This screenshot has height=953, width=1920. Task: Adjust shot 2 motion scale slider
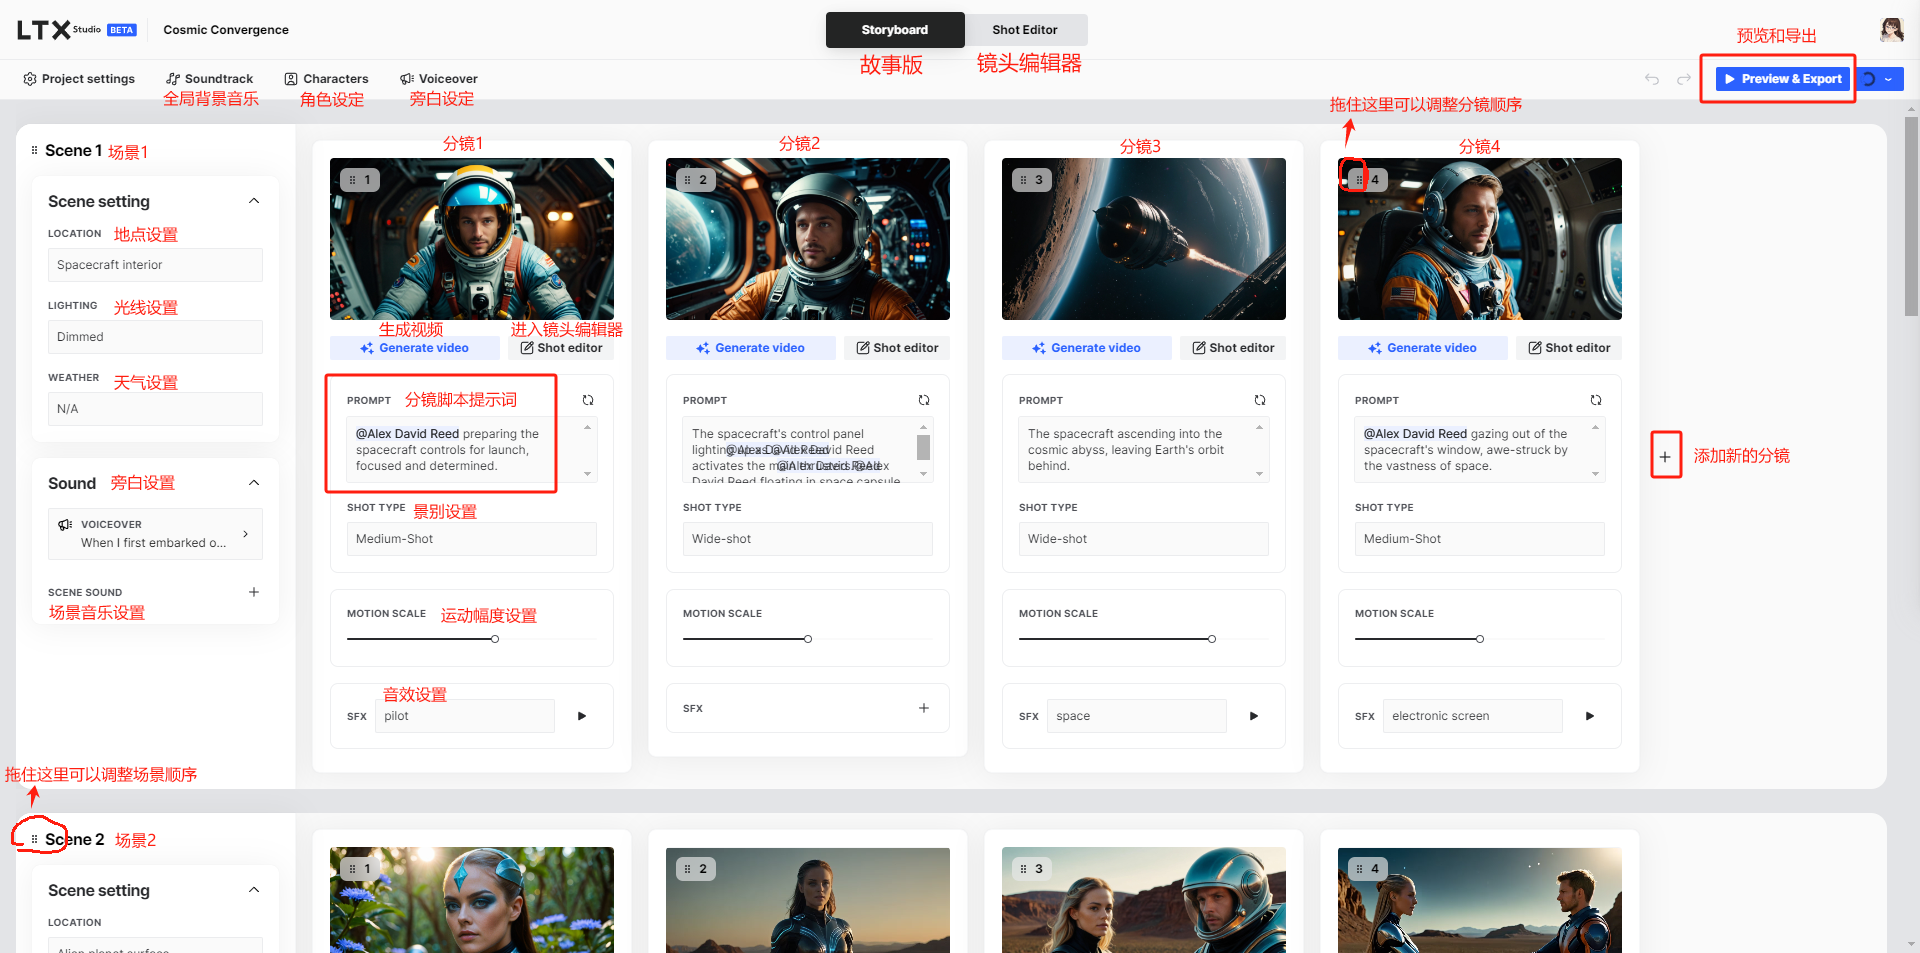[808, 639]
